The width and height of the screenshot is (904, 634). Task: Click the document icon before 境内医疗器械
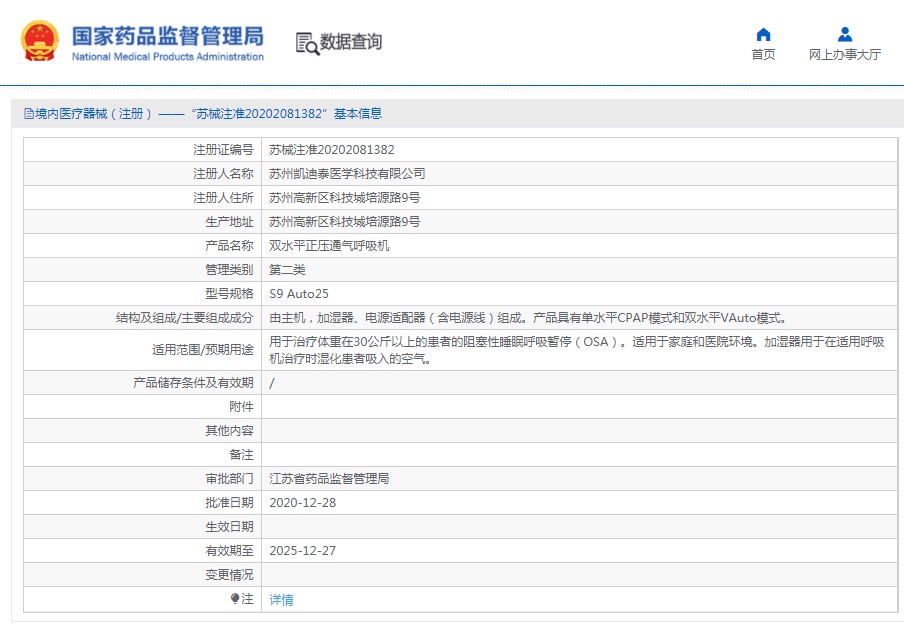pos(28,114)
